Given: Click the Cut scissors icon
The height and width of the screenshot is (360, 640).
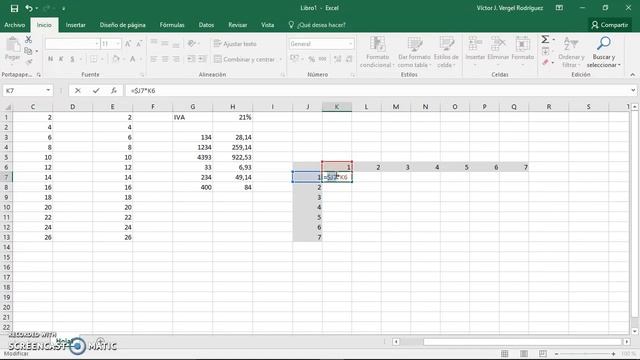Looking at the screenshot, I should click(x=28, y=40).
